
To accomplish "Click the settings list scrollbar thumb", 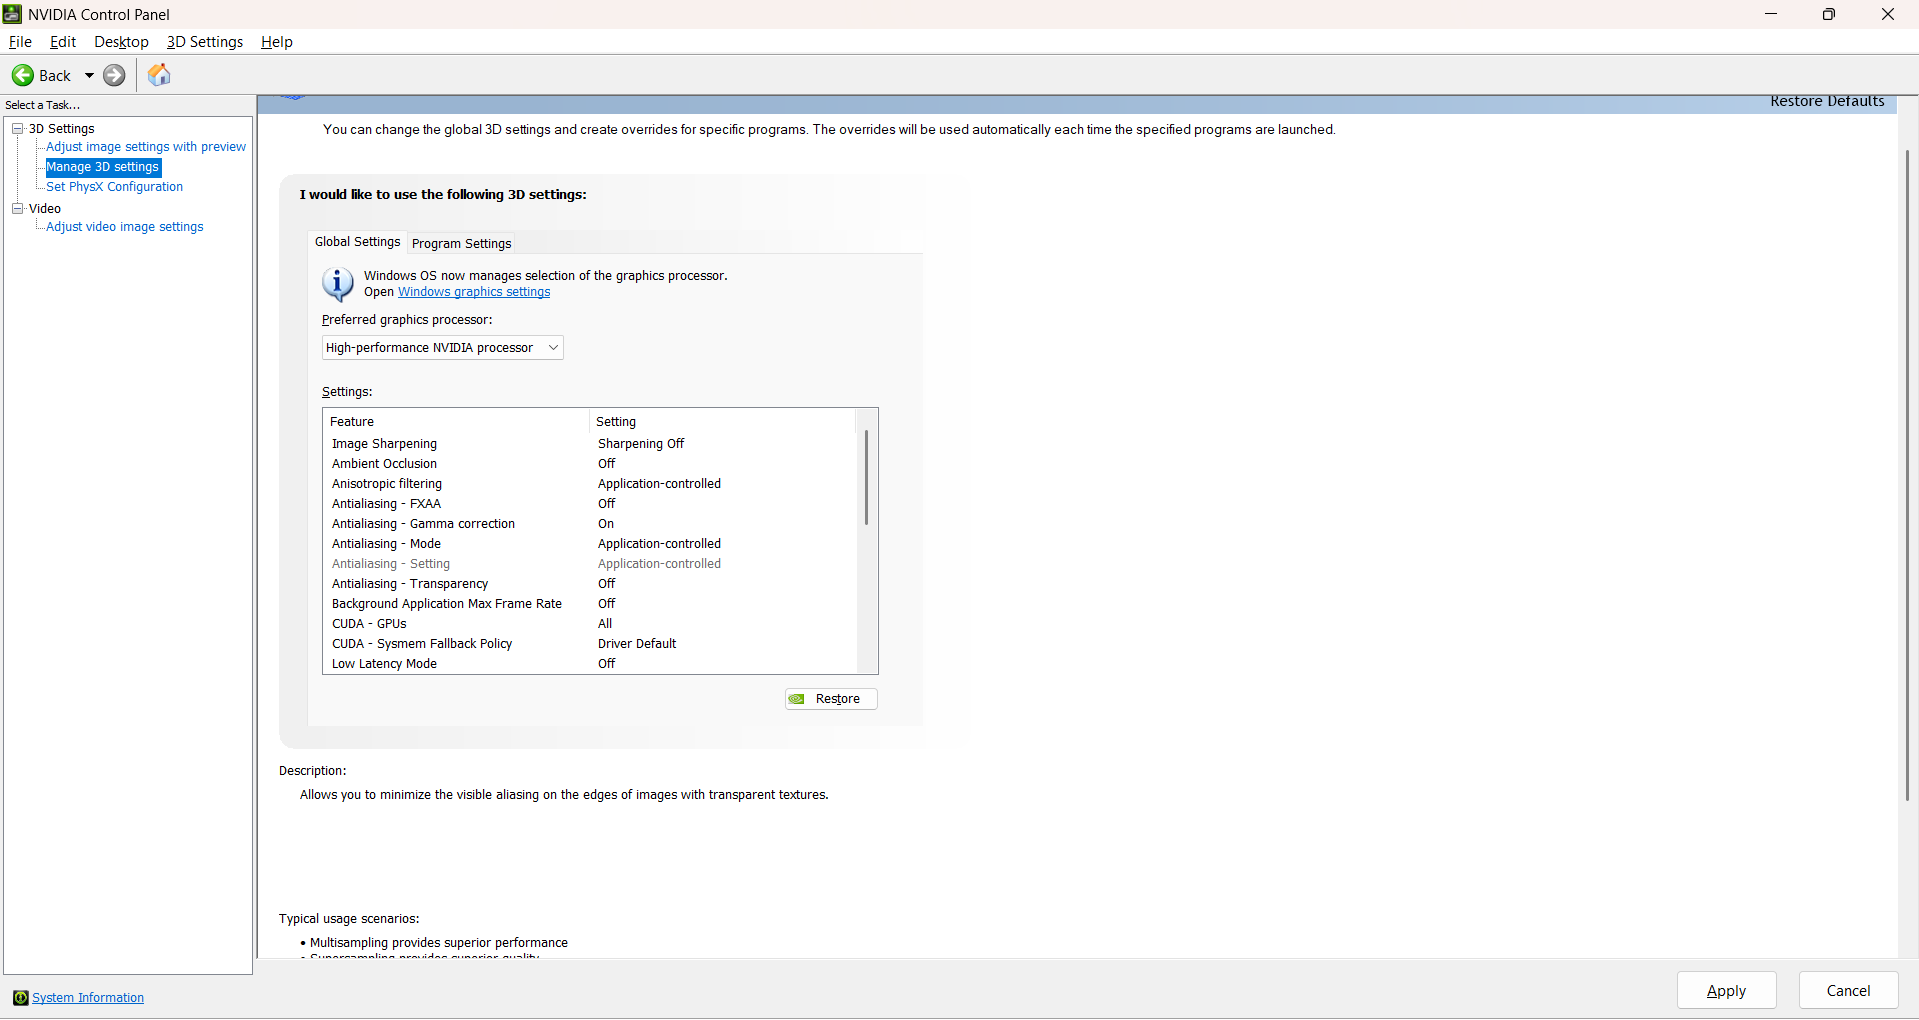I will coord(866,477).
